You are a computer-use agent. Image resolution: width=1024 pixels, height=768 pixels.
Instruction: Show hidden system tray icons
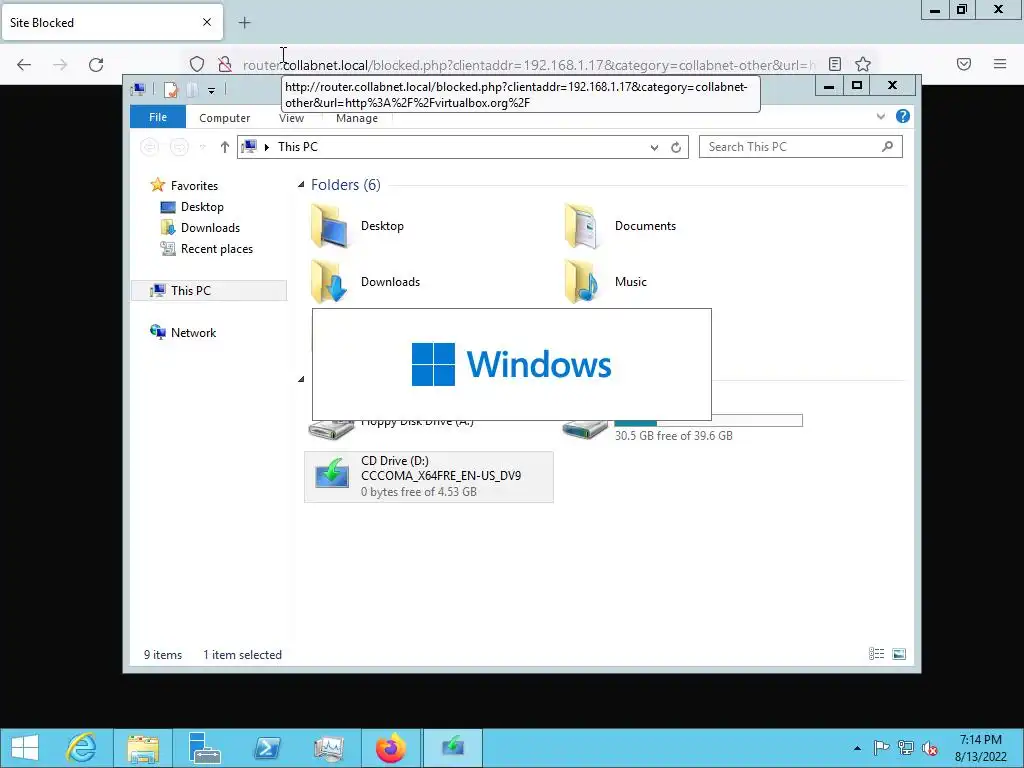tap(857, 748)
